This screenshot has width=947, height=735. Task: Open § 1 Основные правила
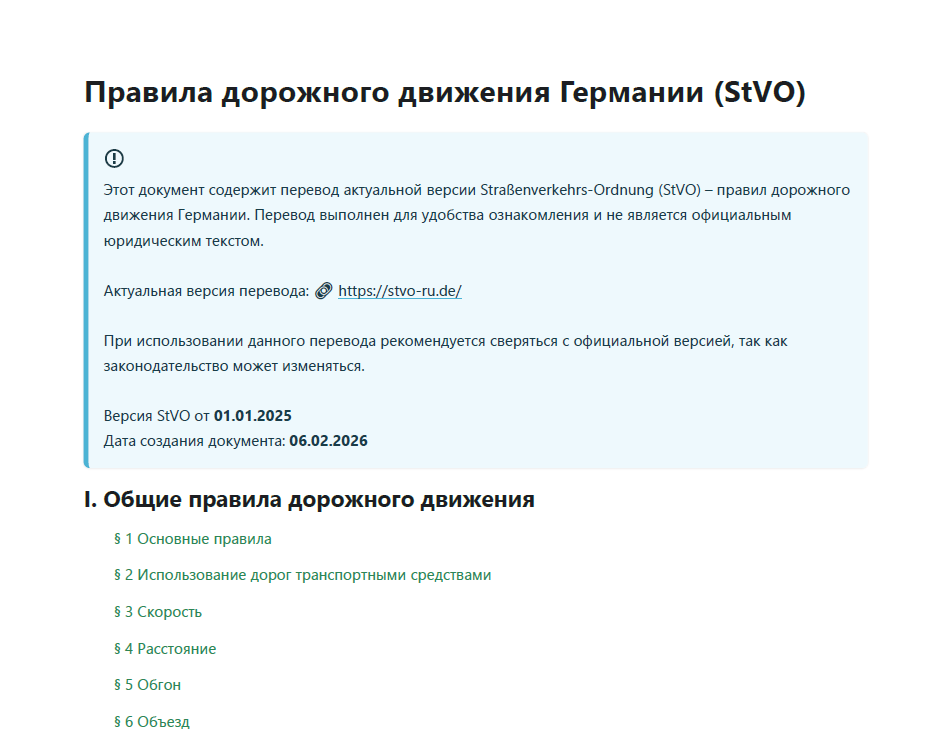tap(193, 539)
